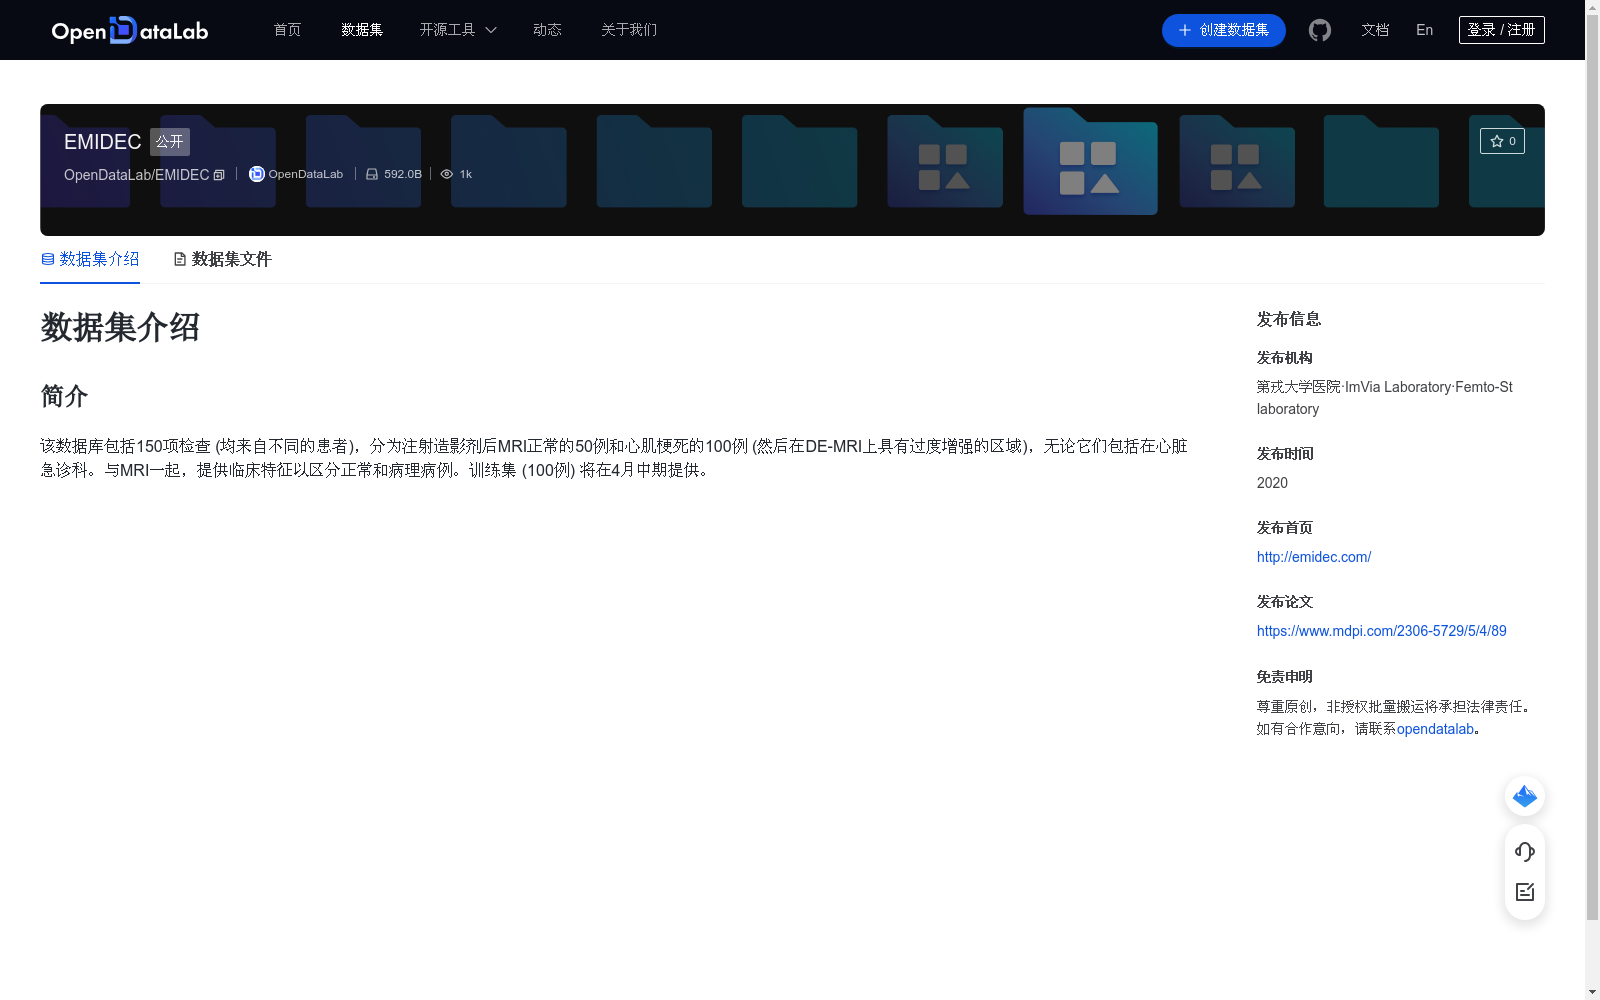The image size is (1600, 1000).
Task: Star the EMIDEC dataset
Action: (1502, 141)
